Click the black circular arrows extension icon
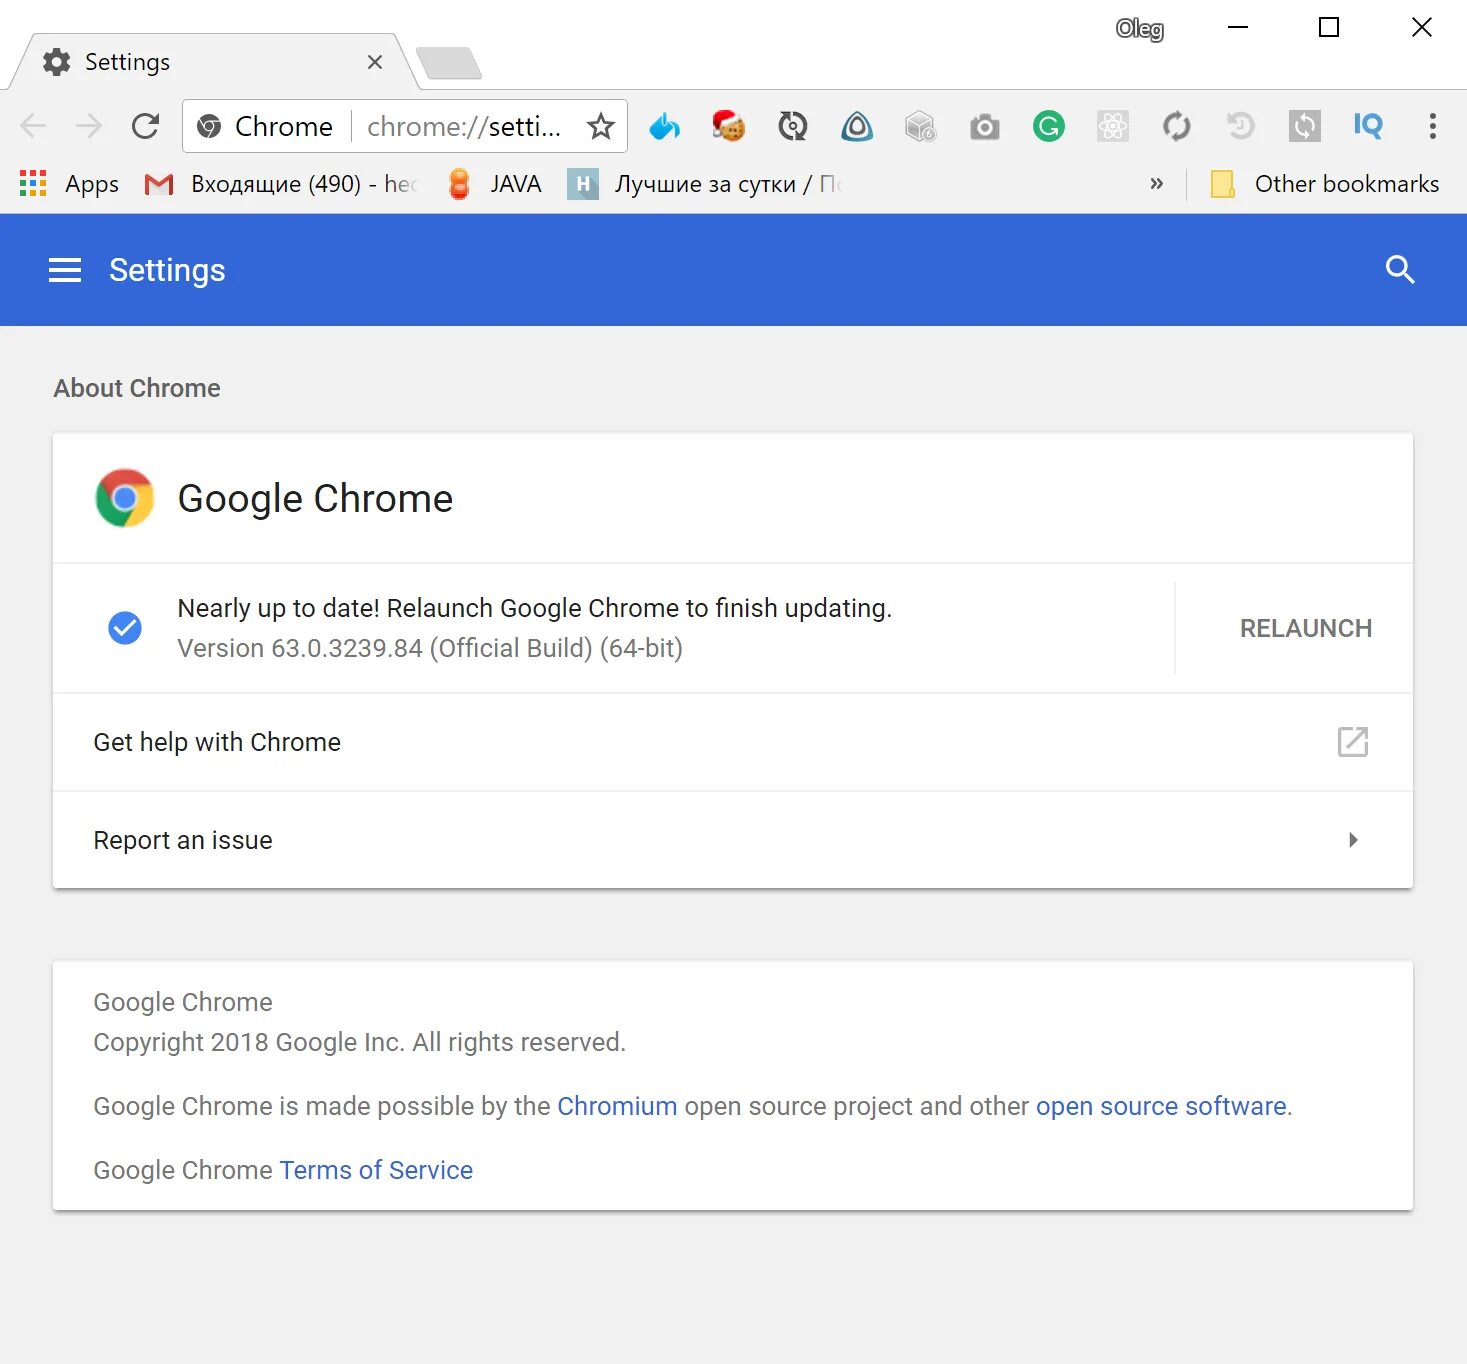Image resolution: width=1467 pixels, height=1364 pixels. 793,126
